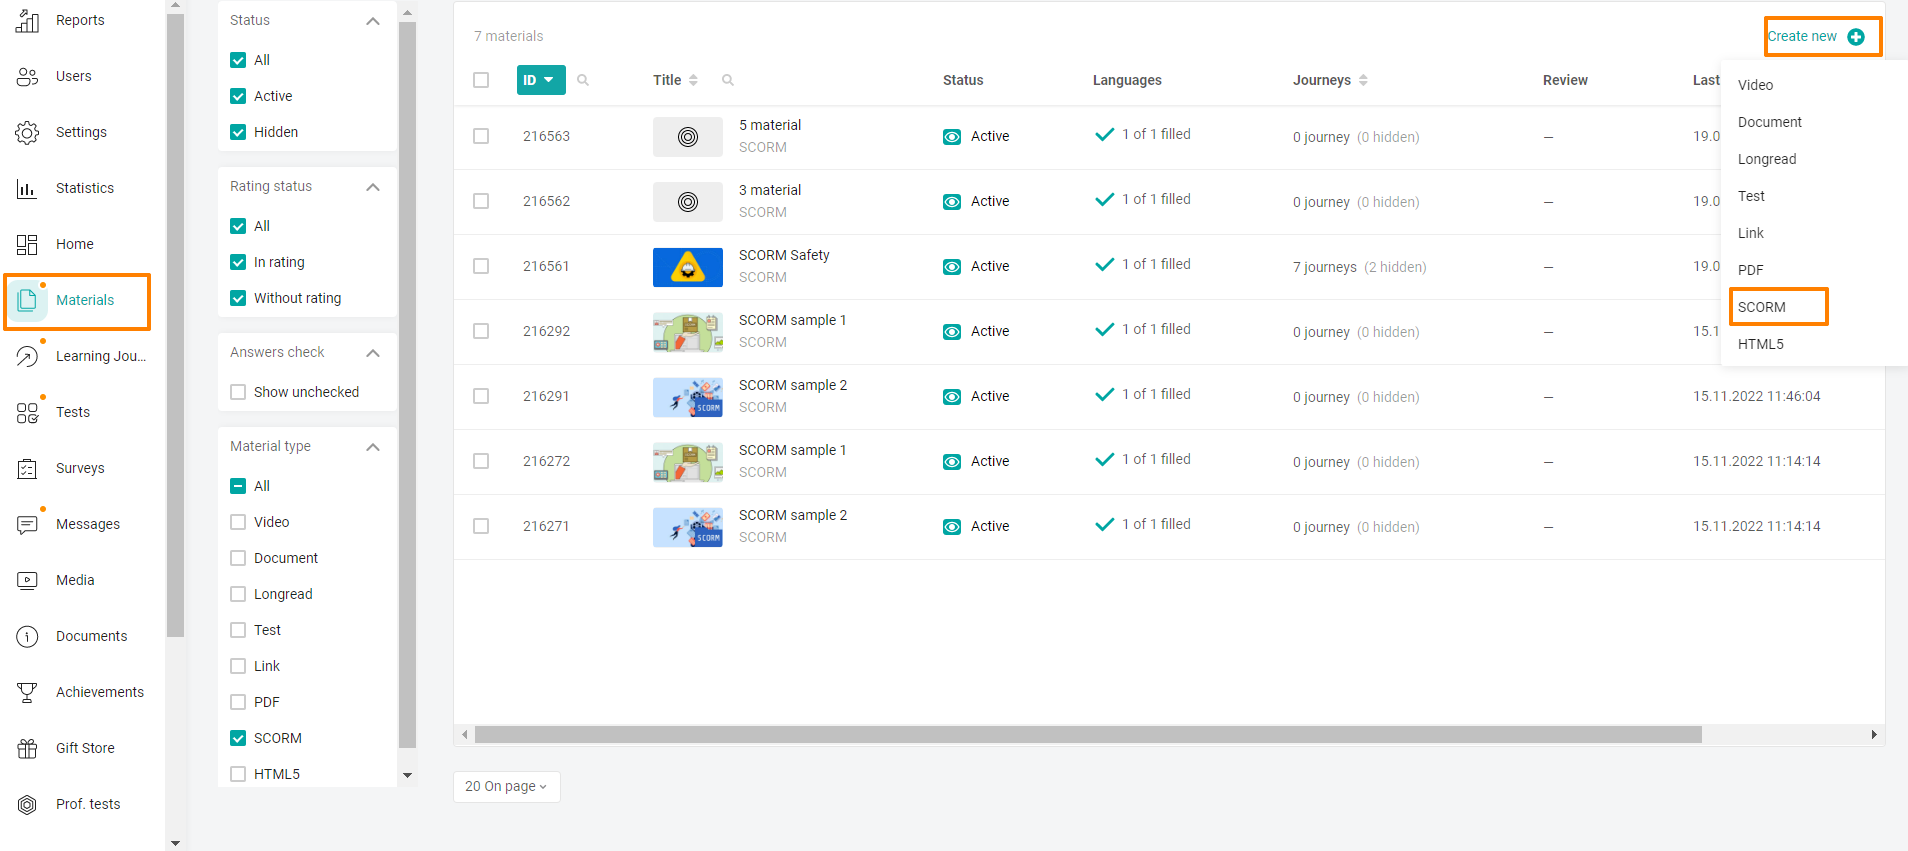Open the 20 On page dropdown
Viewport: 1908px width, 851px height.
point(506,786)
